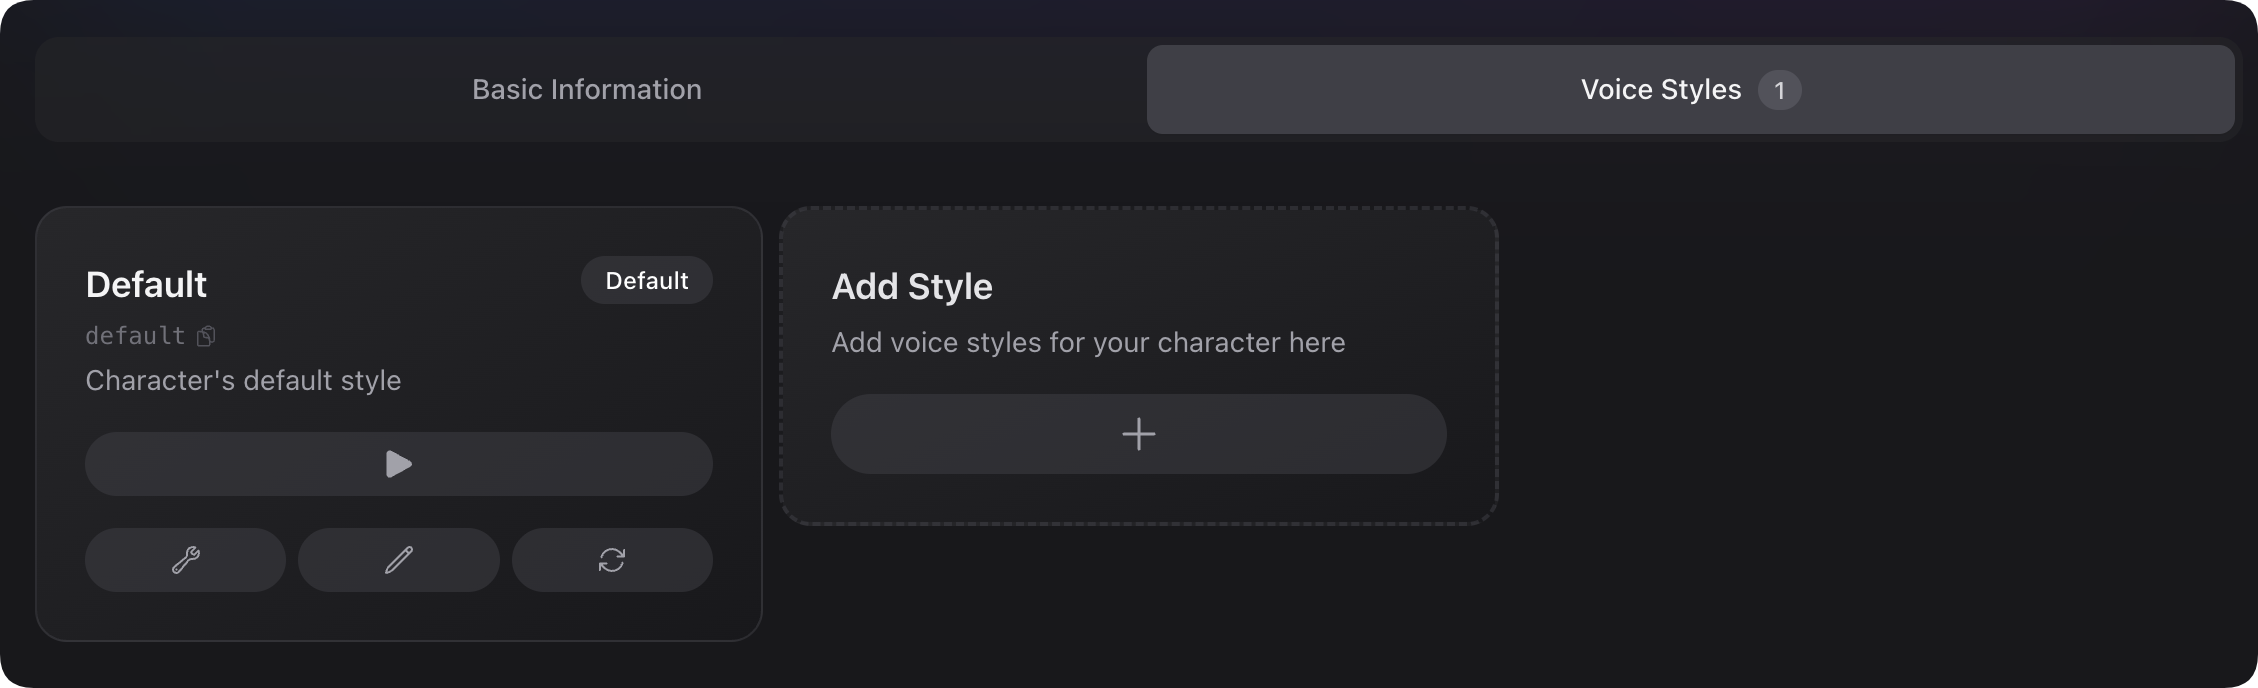Add a new voice style with plus button

point(1138,434)
